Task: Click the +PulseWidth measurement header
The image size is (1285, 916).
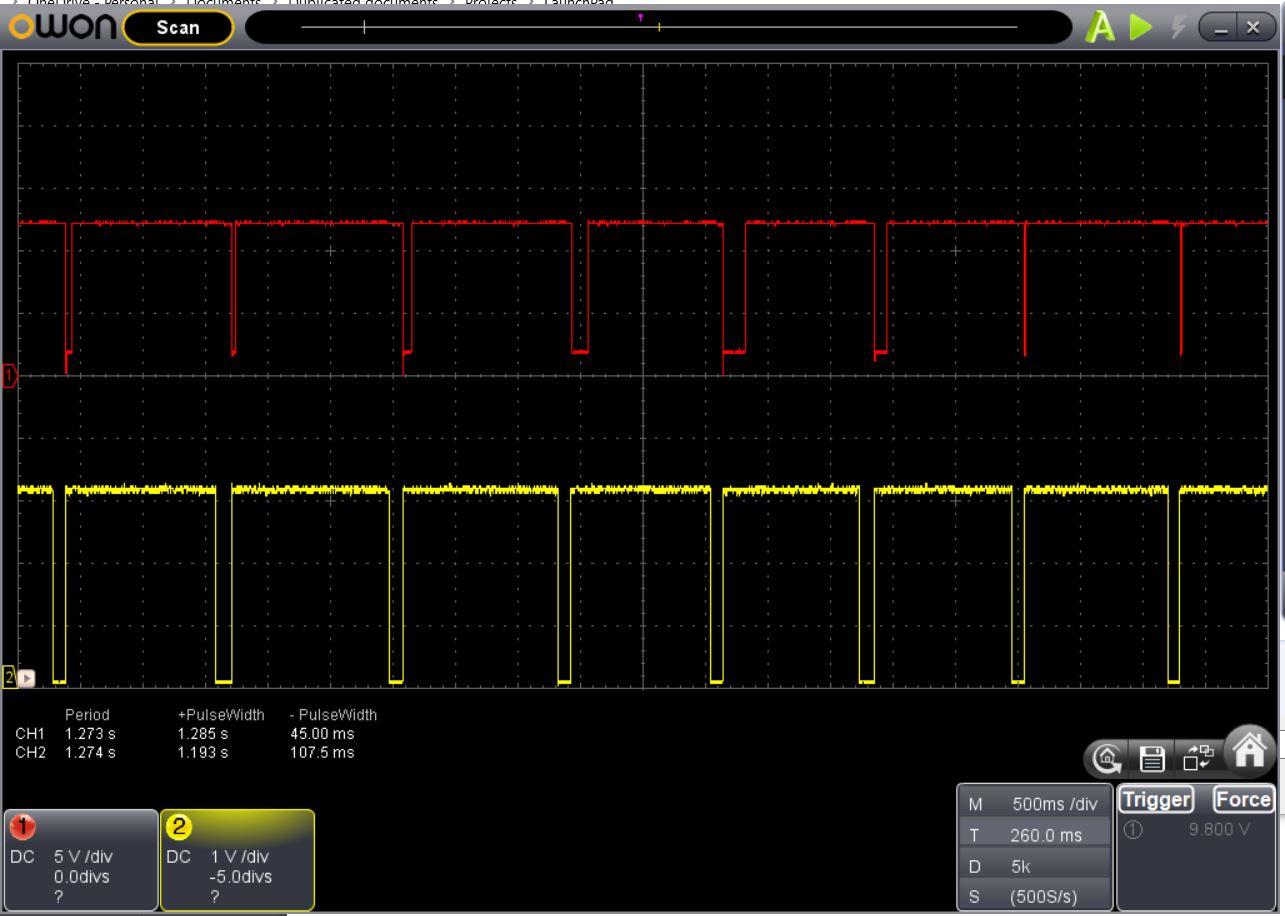Action: [221, 715]
